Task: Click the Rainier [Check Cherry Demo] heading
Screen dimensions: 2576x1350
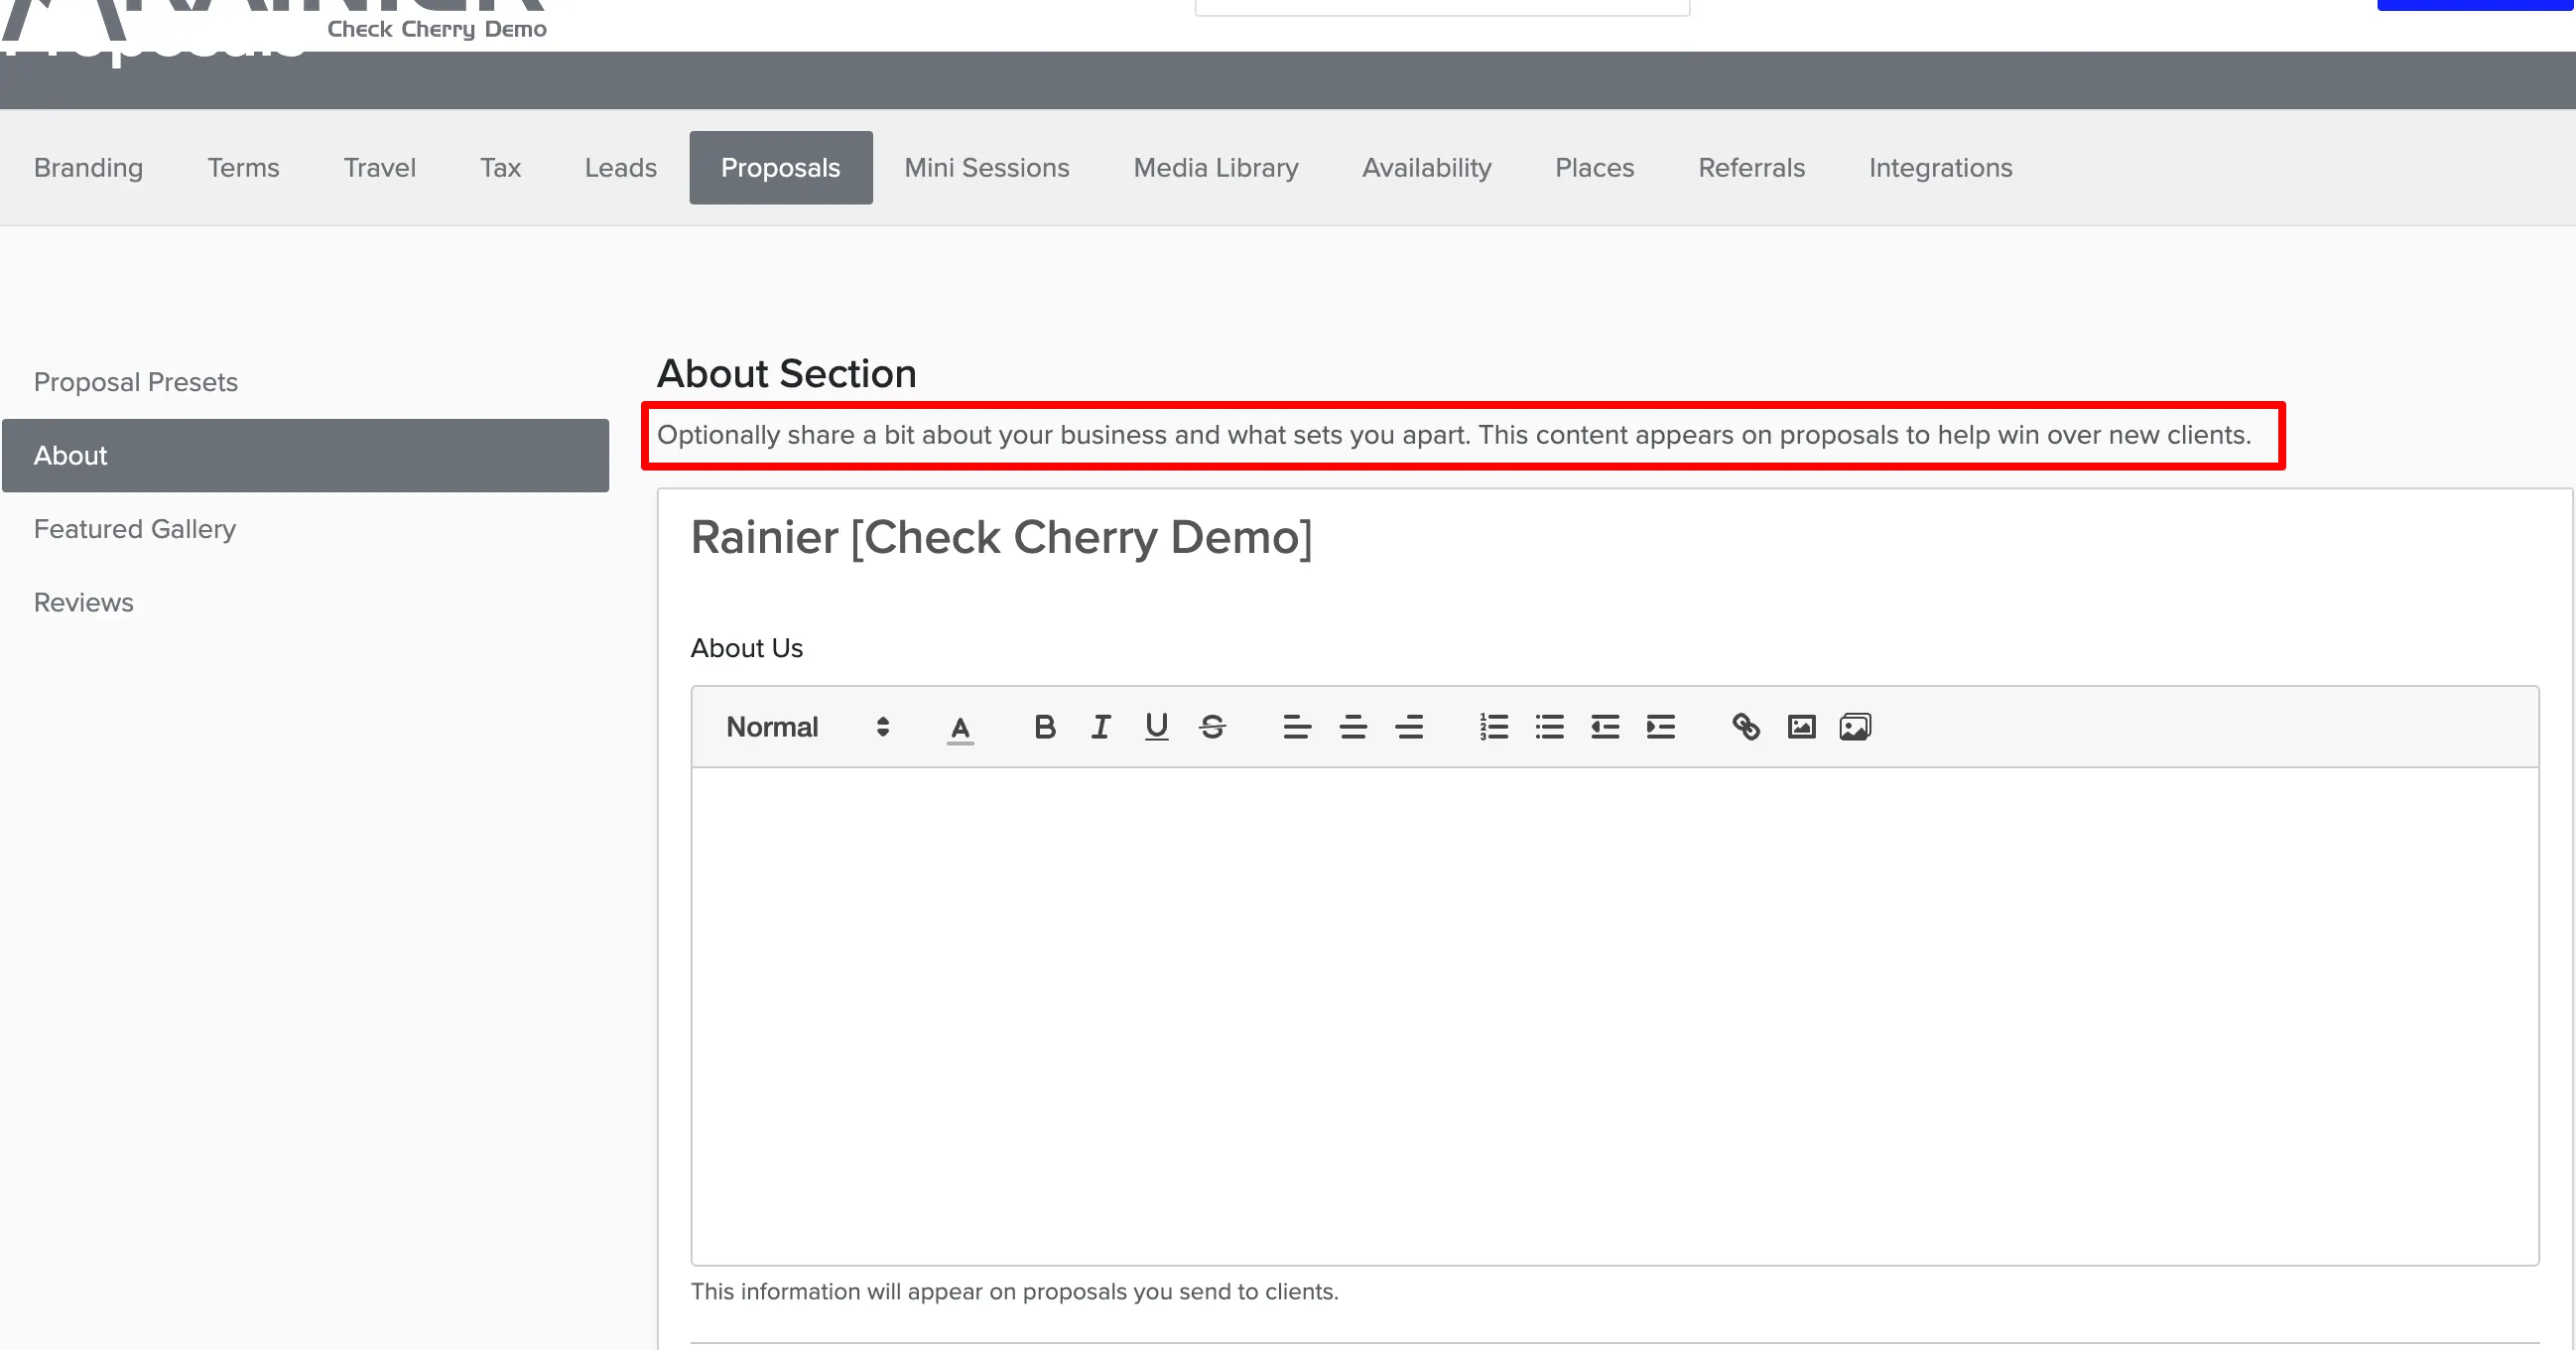Action: (x=1001, y=538)
